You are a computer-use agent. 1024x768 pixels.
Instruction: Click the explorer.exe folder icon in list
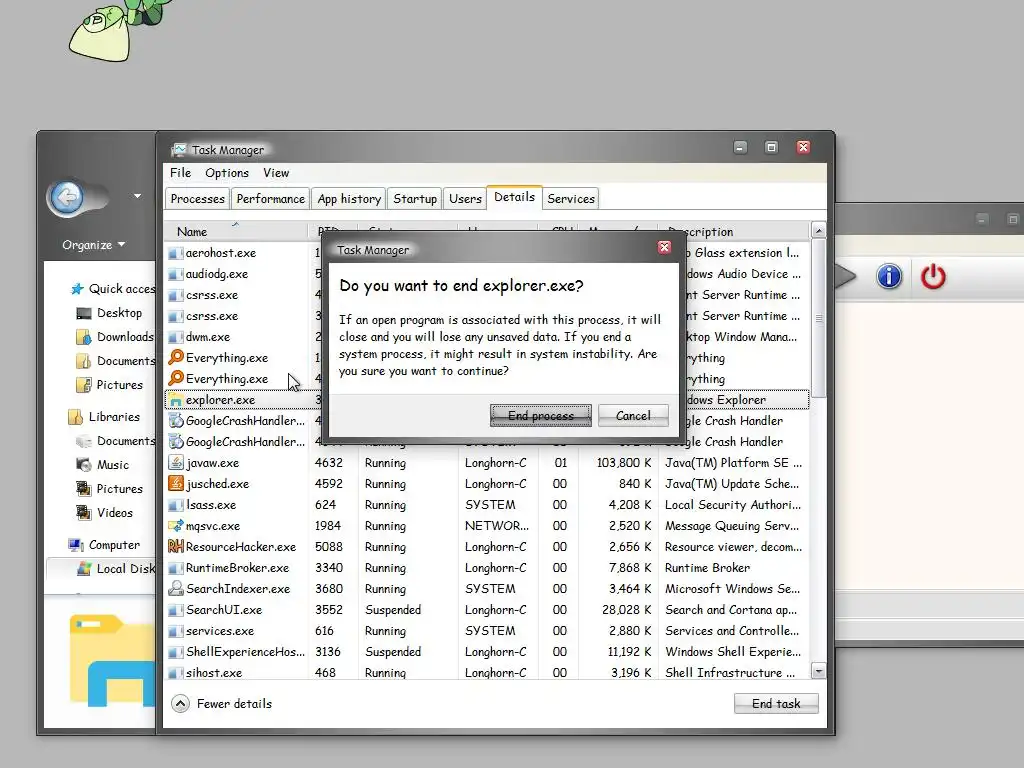click(x=175, y=400)
